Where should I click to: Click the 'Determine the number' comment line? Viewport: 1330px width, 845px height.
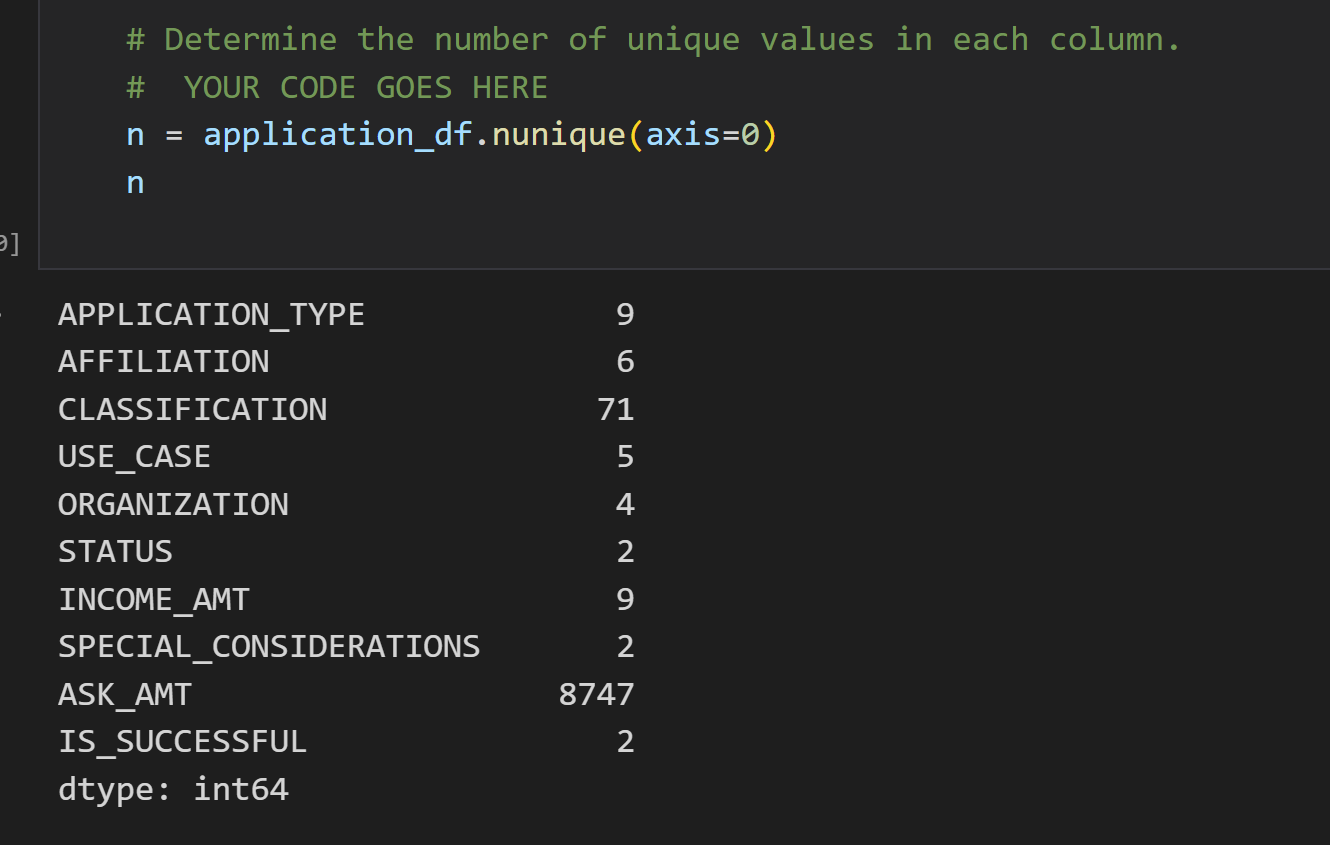(652, 40)
